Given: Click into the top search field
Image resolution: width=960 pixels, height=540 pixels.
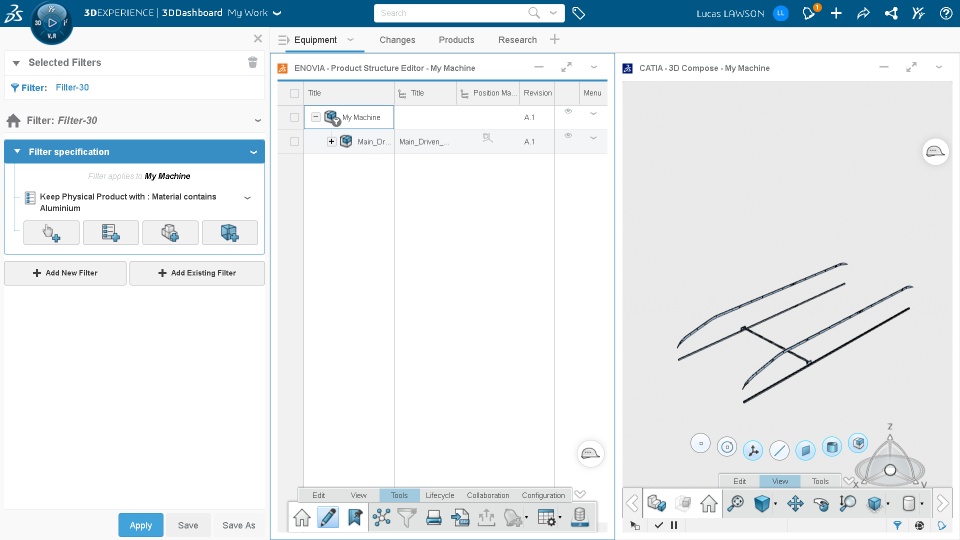Looking at the screenshot, I should pyautogui.click(x=452, y=13).
